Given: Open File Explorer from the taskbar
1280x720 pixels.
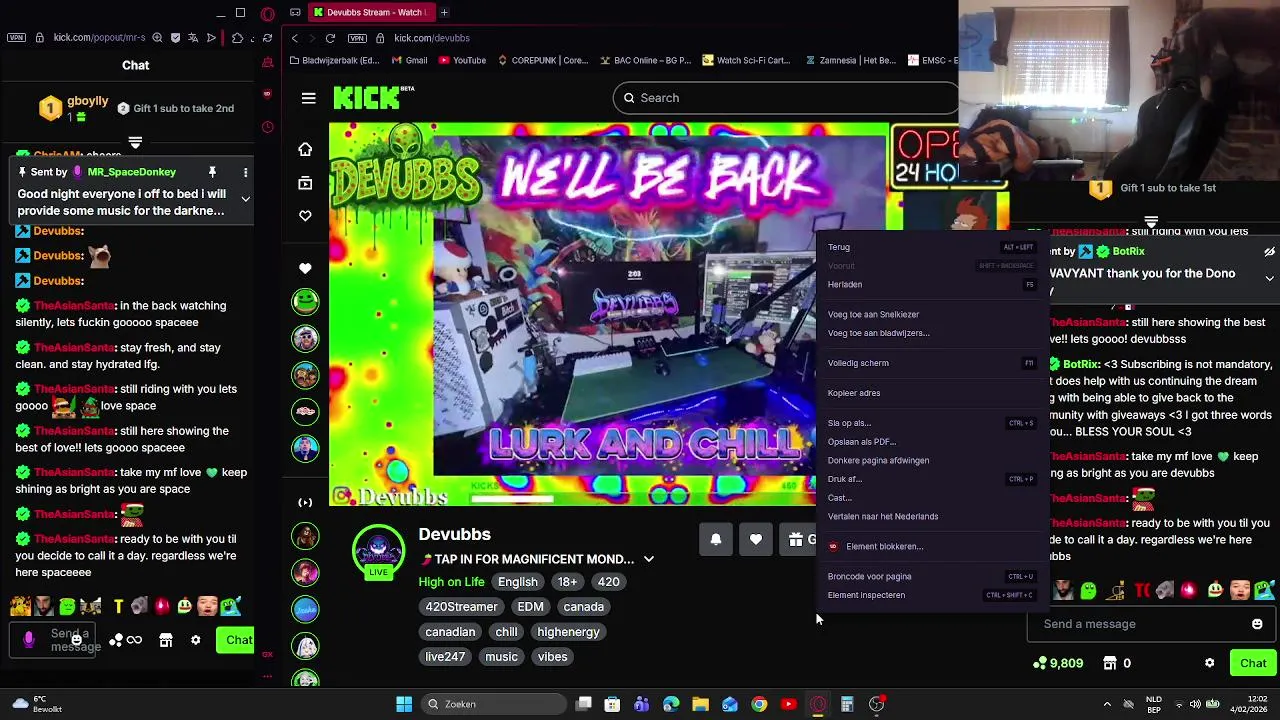Looking at the screenshot, I should tap(700, 704).
